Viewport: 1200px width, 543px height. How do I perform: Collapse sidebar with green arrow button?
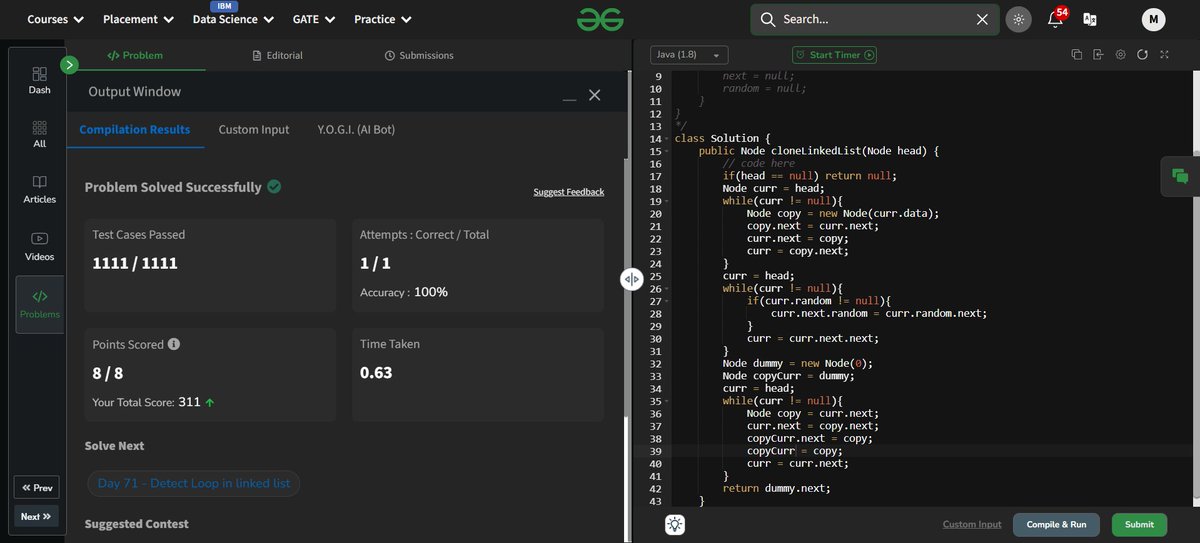point(69,65)
